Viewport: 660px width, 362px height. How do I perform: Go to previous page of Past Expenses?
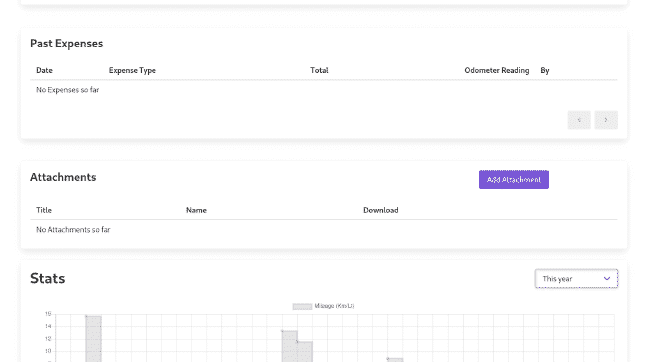click(x=579, y=120)
